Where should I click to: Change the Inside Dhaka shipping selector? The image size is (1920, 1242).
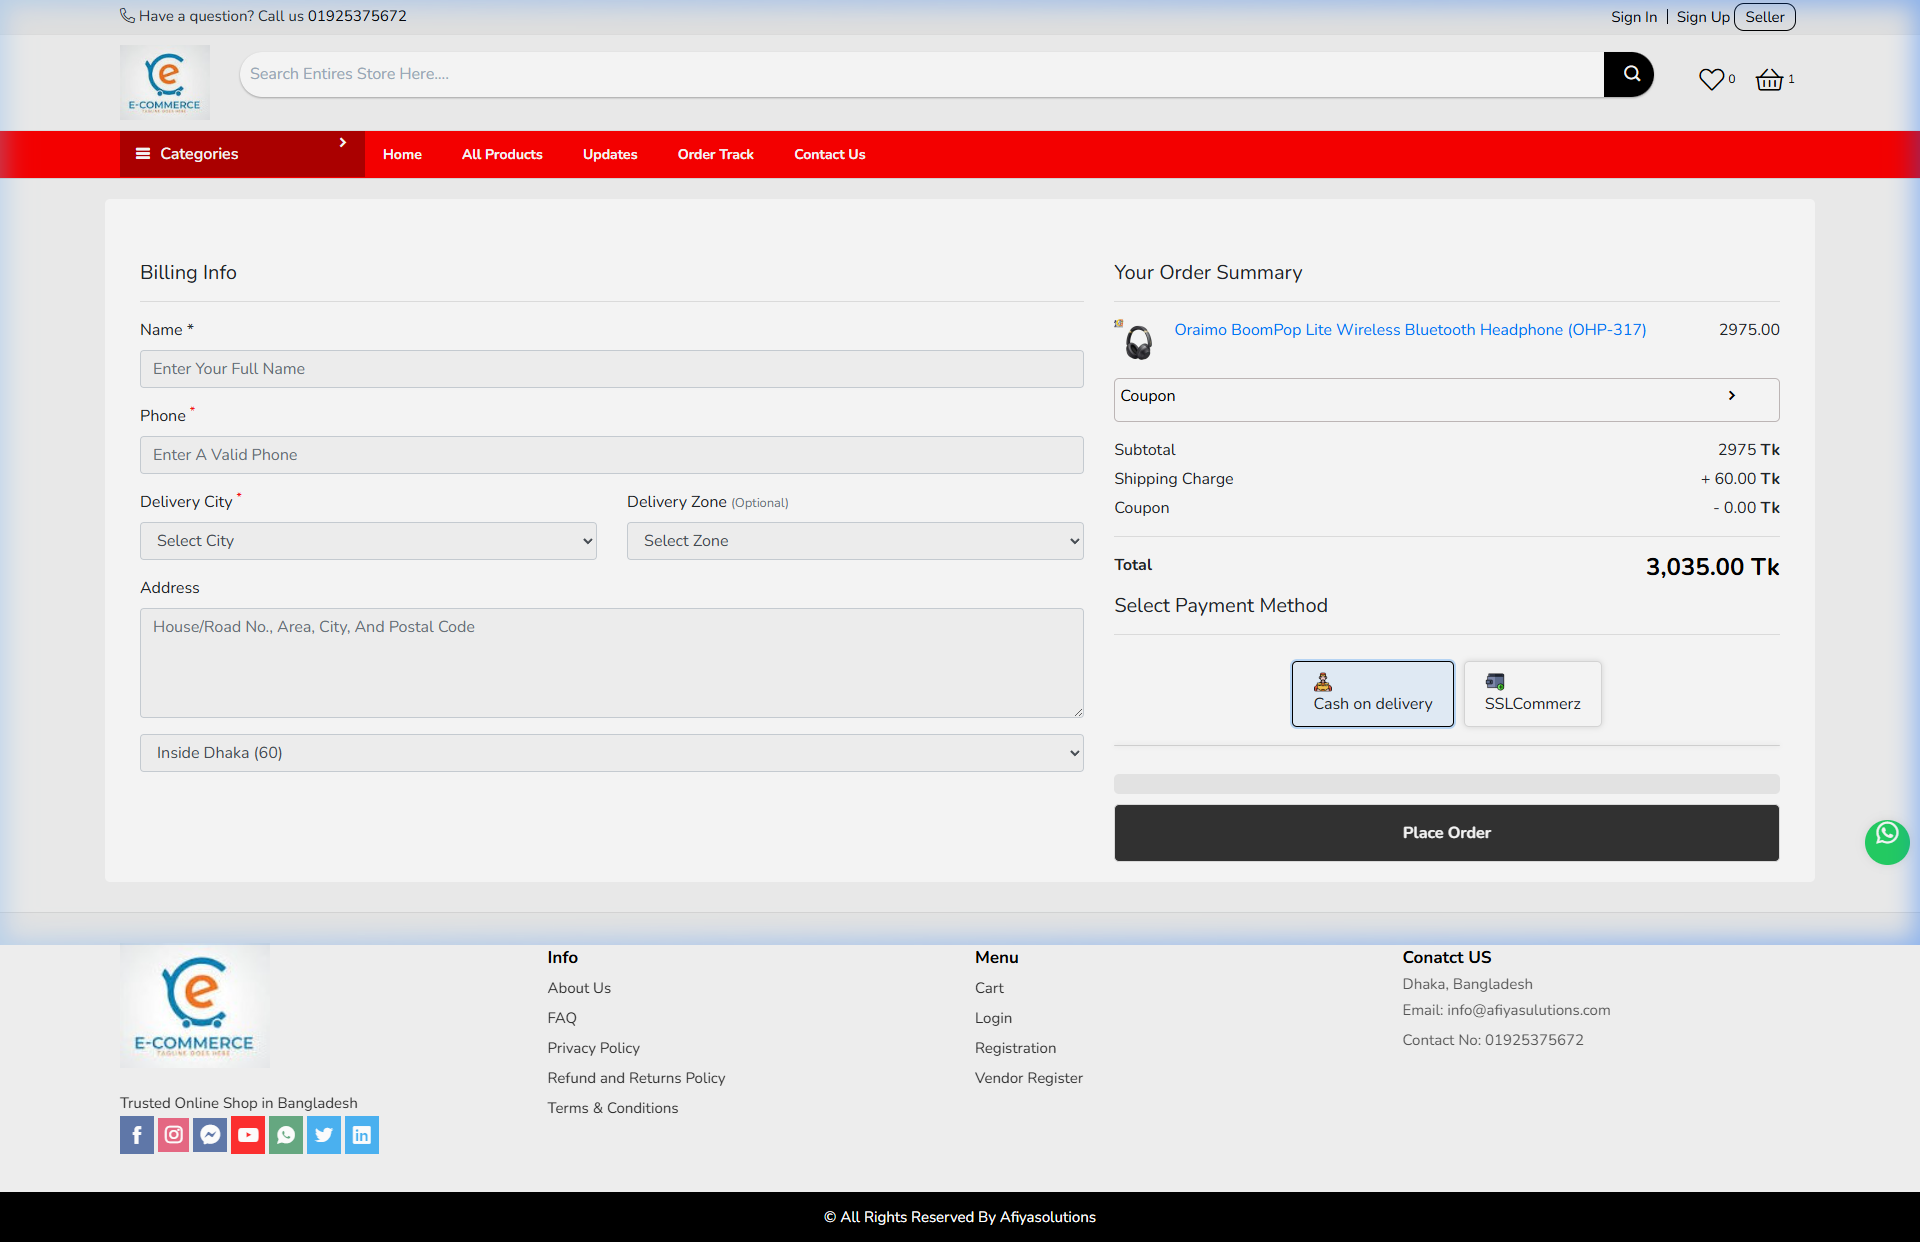click(x=611, y=752)
